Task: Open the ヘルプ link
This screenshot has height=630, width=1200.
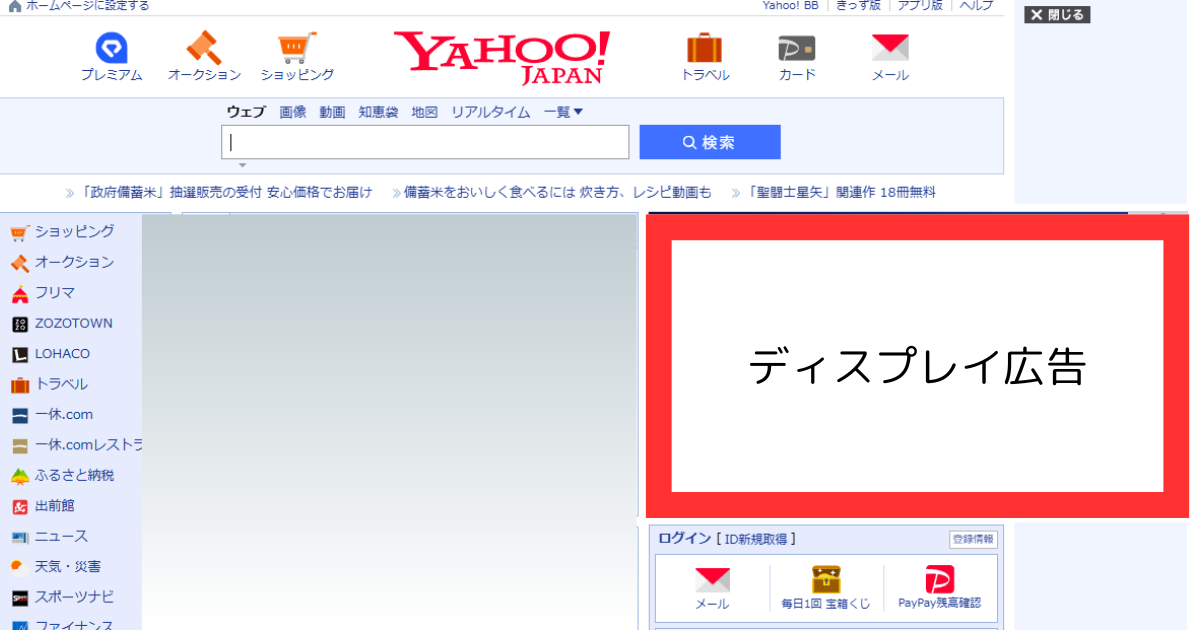Action: click(x=977, y=5)
